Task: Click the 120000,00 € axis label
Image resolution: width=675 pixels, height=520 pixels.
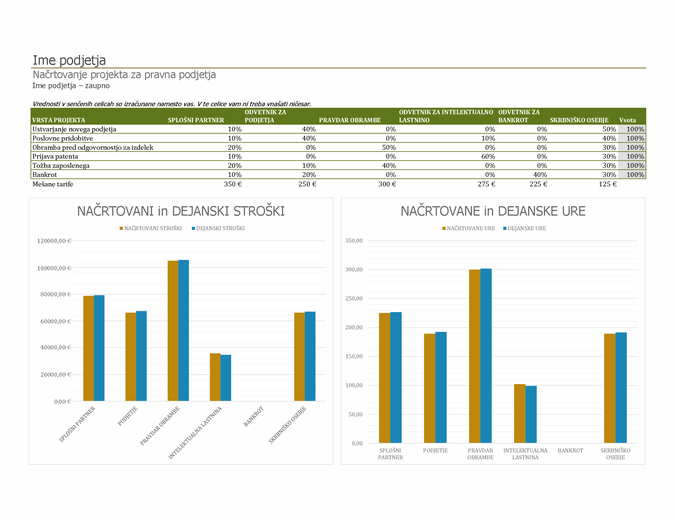Action: coord(54,241)
